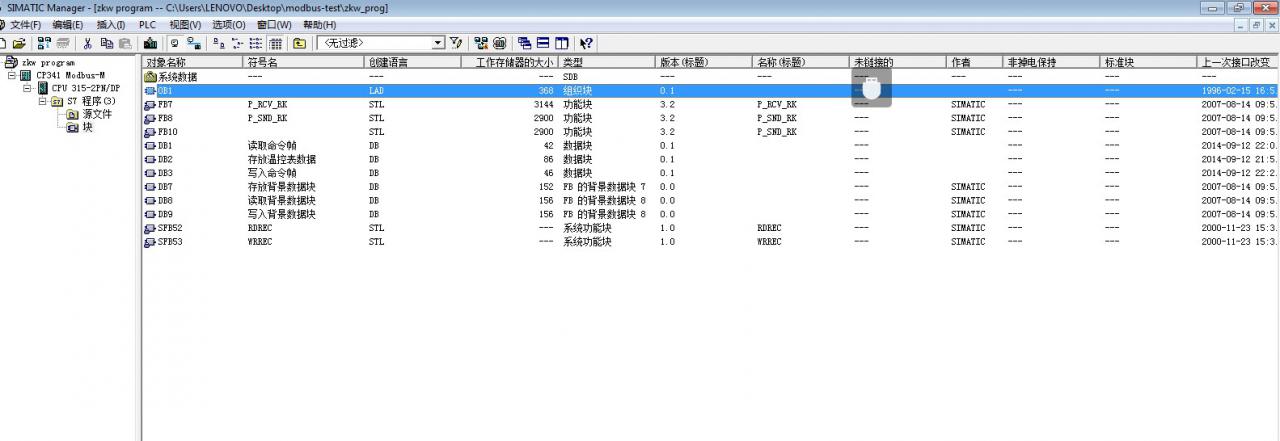
Task: Open the 选项(O) menu
Action: (229, 24)
